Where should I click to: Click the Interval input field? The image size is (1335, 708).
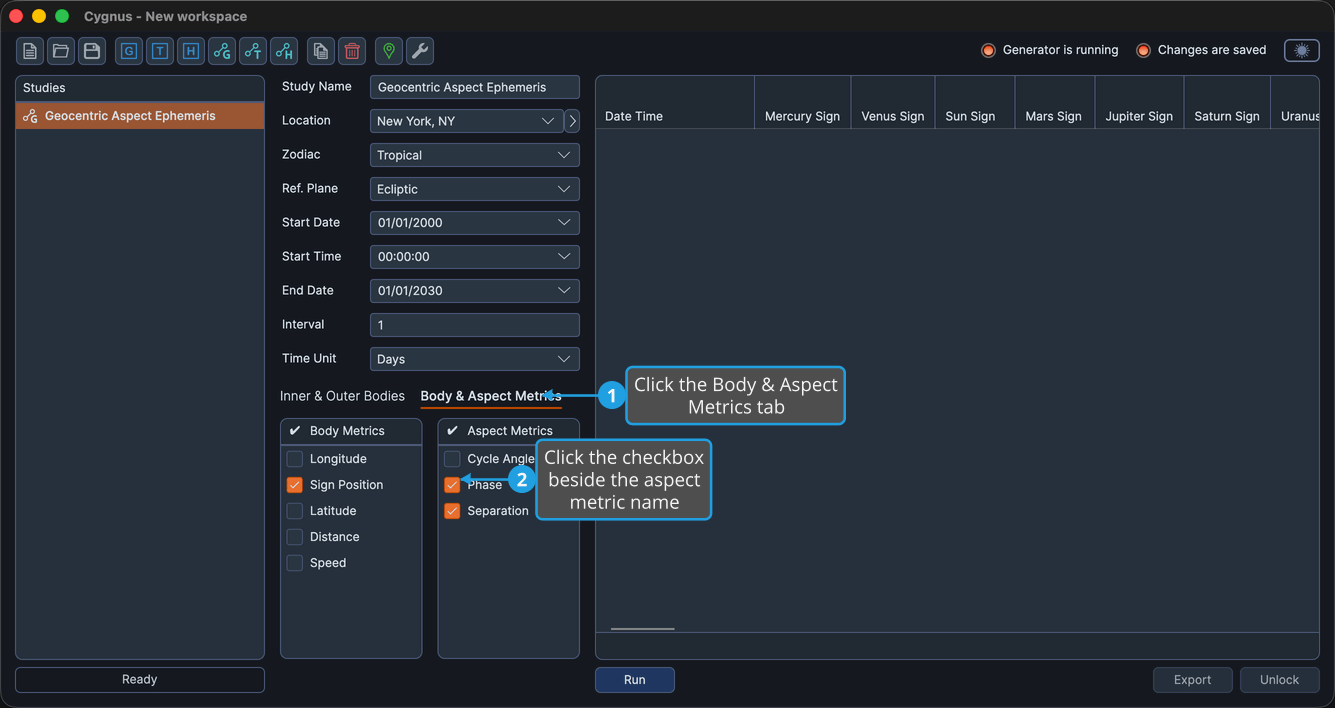click(x=475, y=325)
